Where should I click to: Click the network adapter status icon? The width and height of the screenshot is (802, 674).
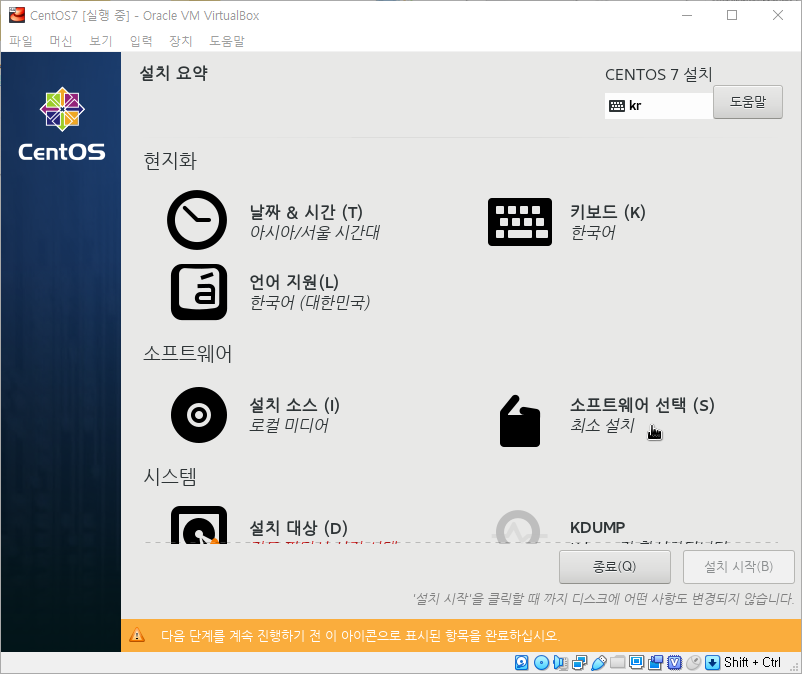click(580, 663)
